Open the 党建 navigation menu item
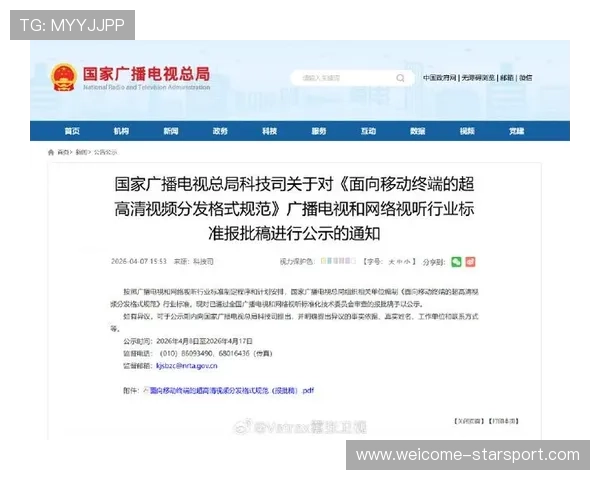This screenshot has width=600, height=480. [516, 131]
